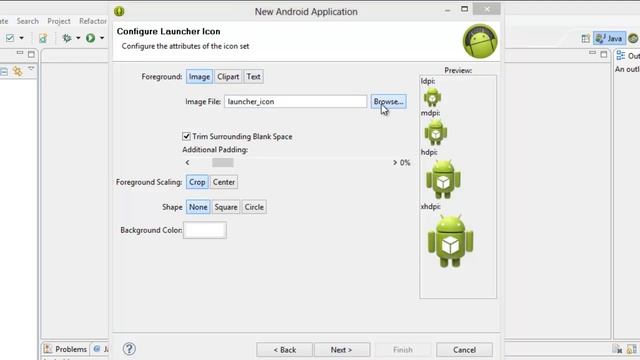Screen dimensions: 640x360
Task: Click the help question mark icon
Action: 129,349
